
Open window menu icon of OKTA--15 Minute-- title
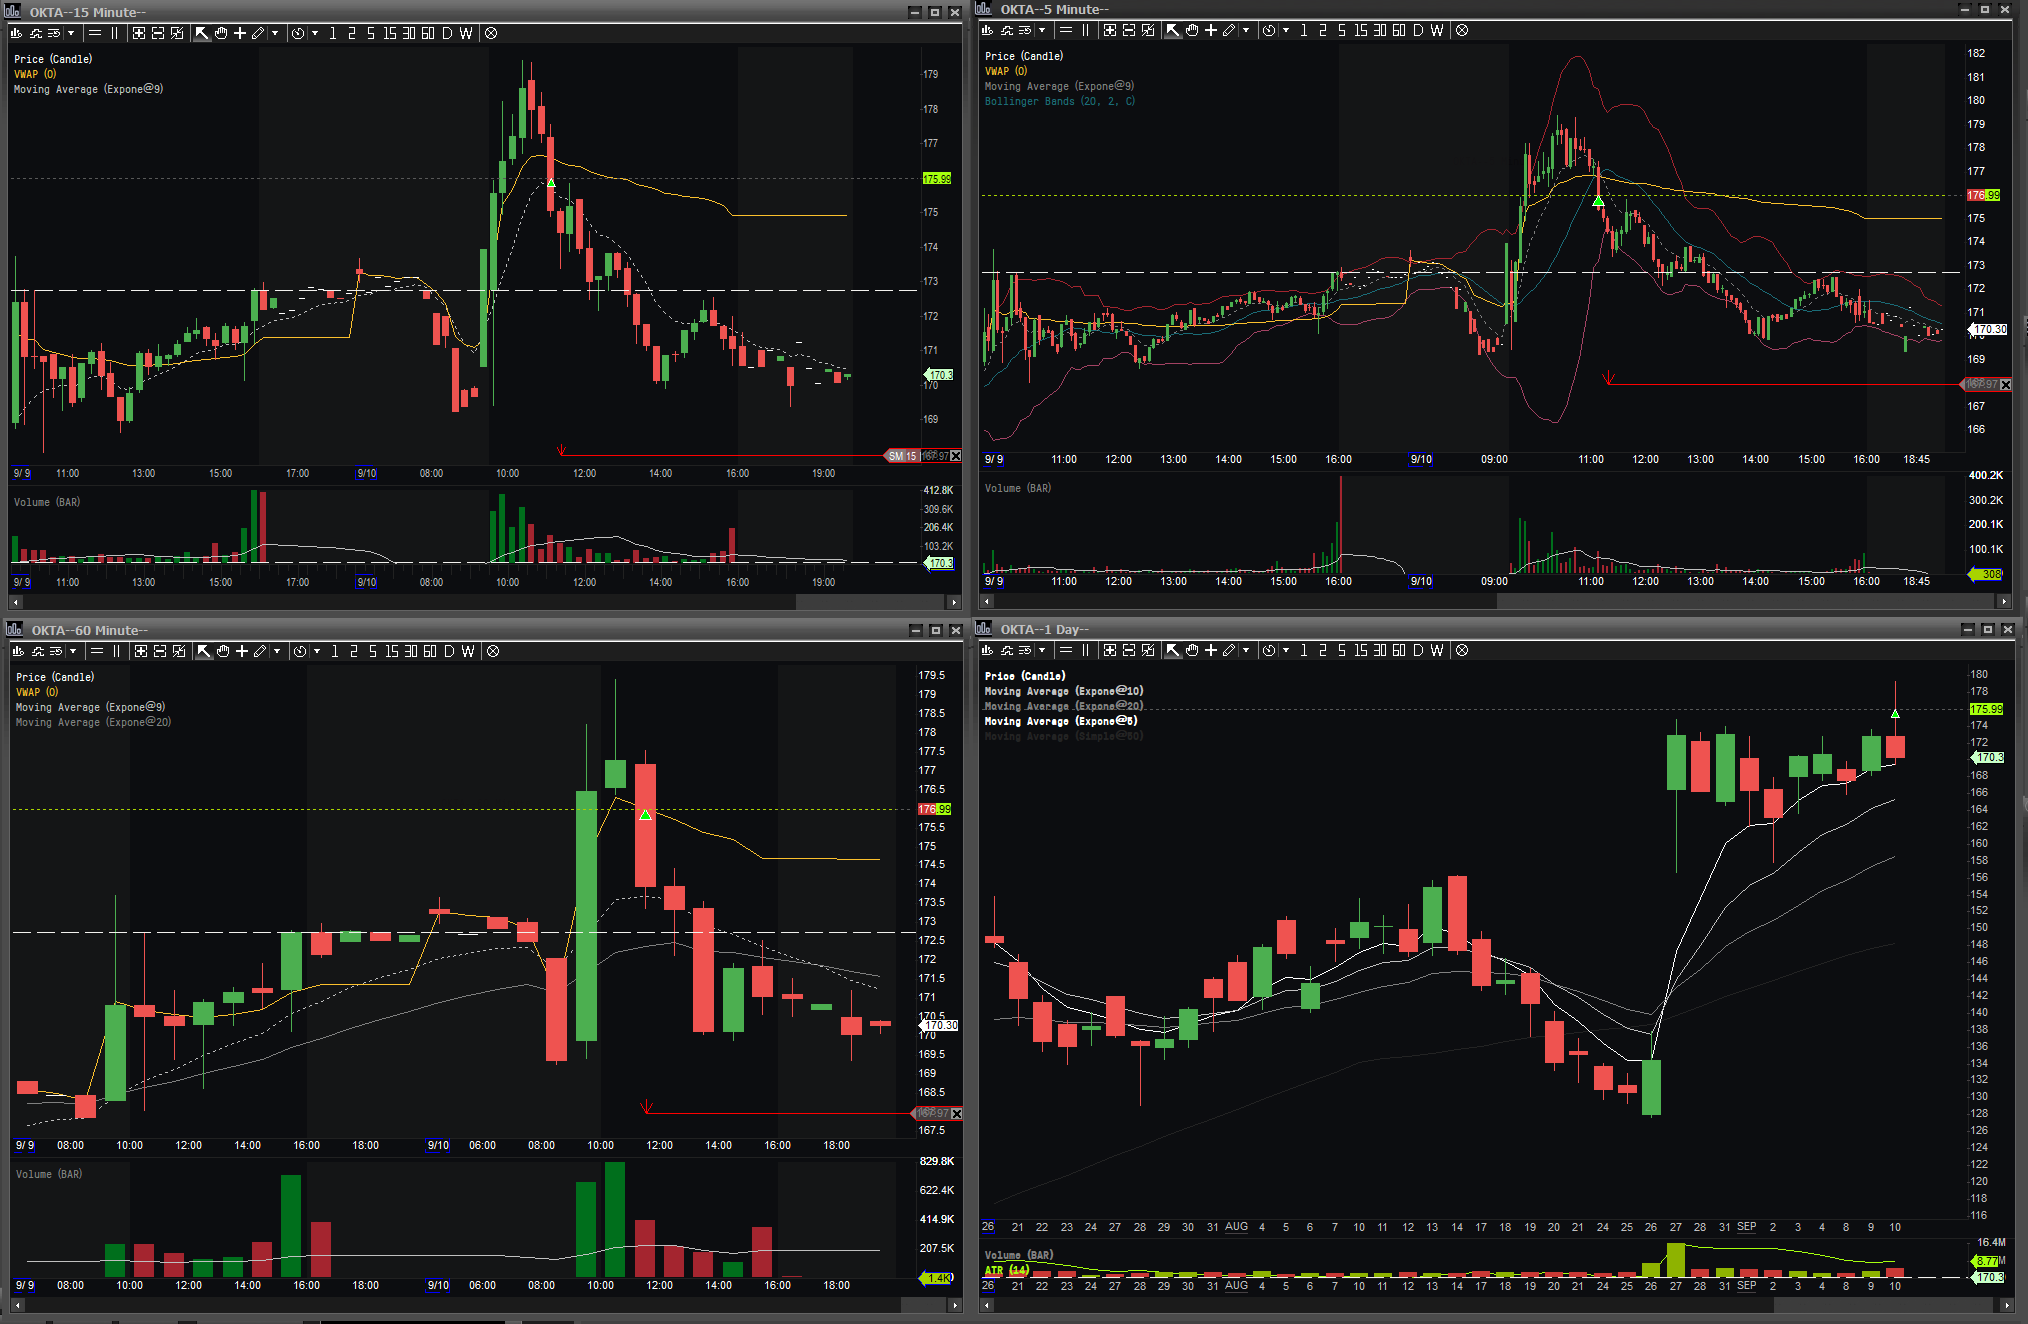click(x=13, y=11)
